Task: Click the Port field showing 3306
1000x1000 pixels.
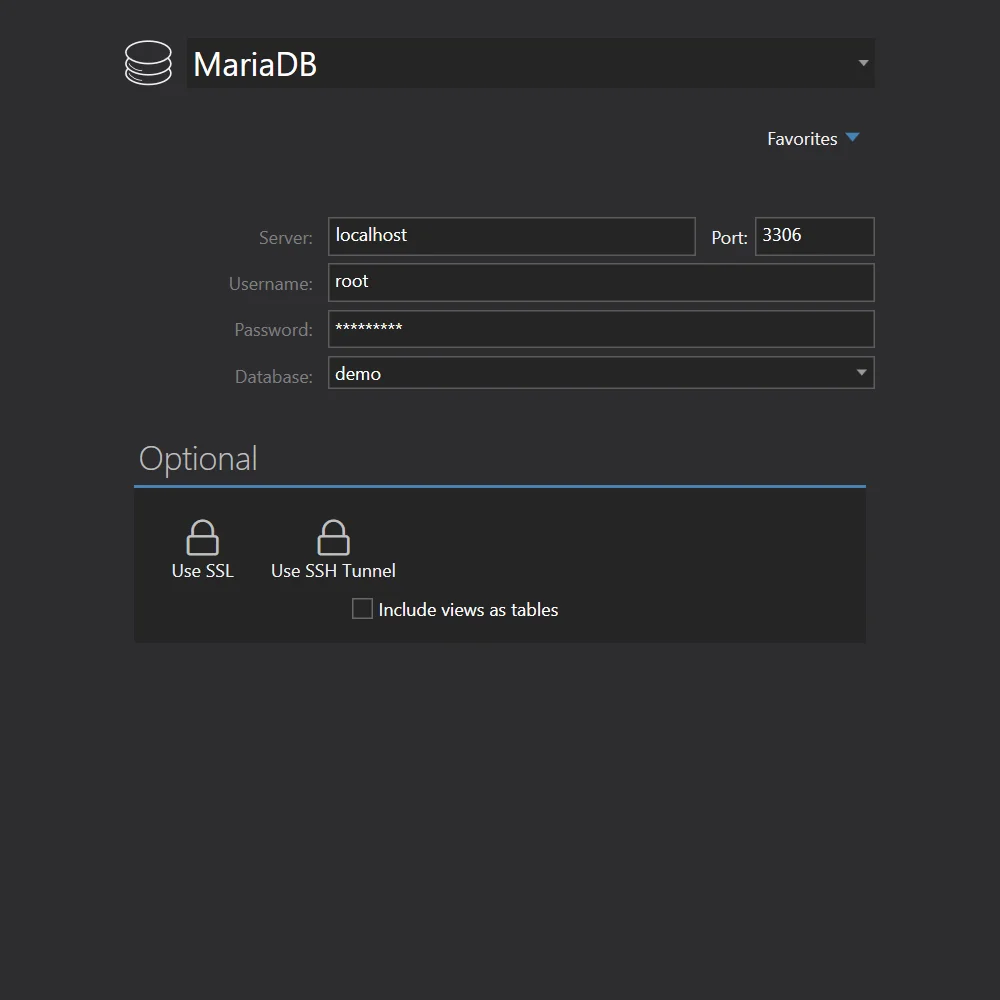Action: pyautogui.click(x=813, y=236)
